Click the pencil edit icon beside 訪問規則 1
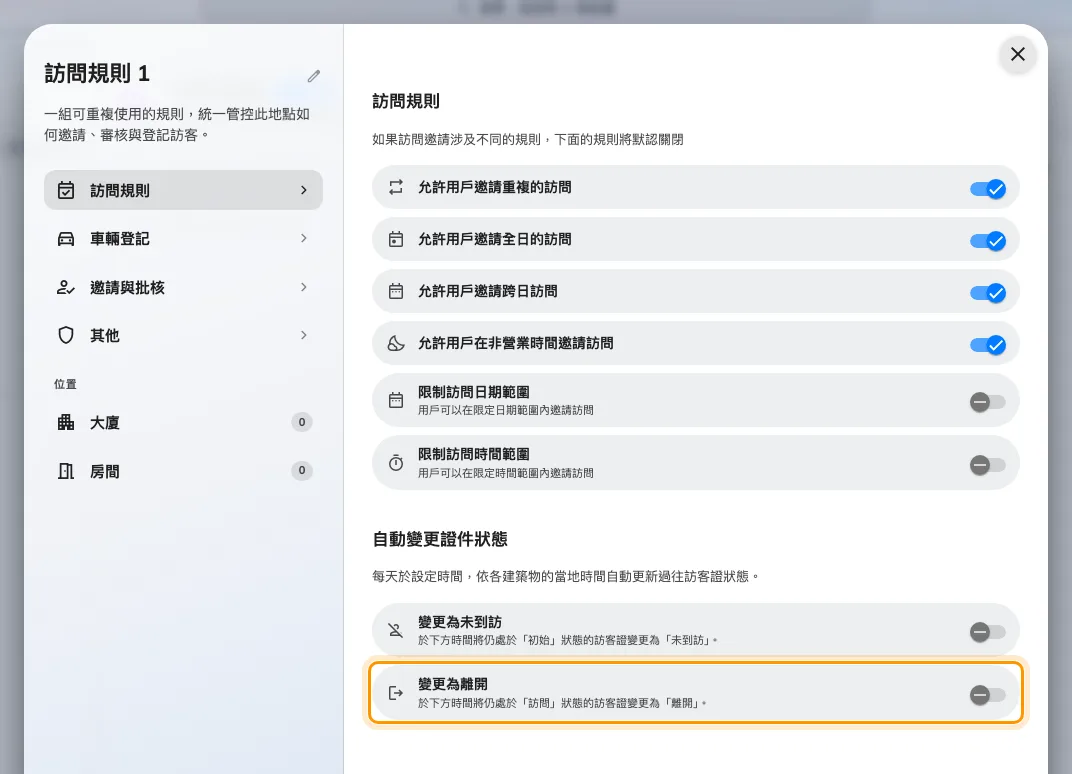This screenshot has width=1072, height=774. tap(314, 76)
